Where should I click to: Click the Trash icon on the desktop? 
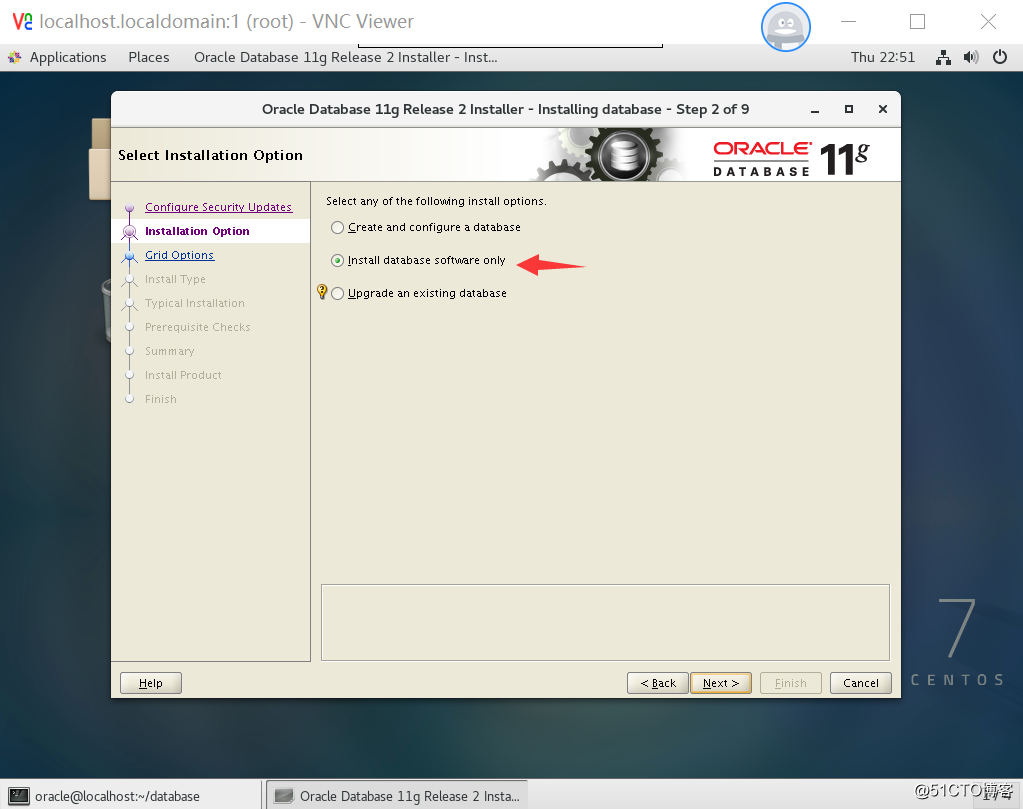(107, 311)
